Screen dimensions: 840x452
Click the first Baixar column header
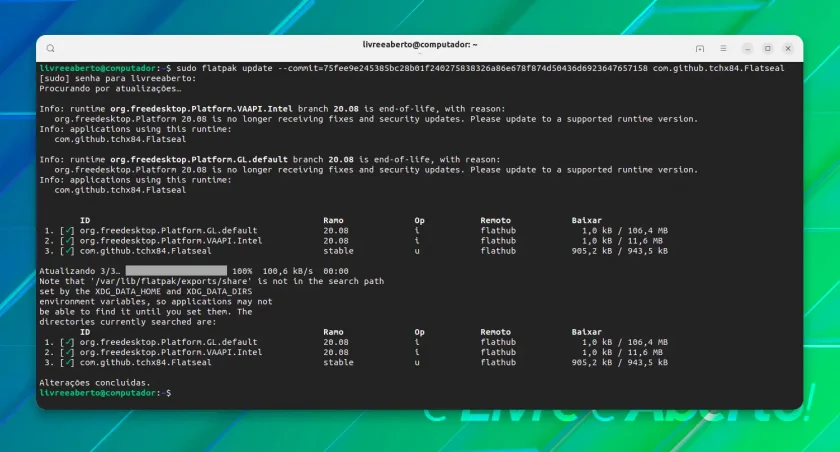[587, 221]
